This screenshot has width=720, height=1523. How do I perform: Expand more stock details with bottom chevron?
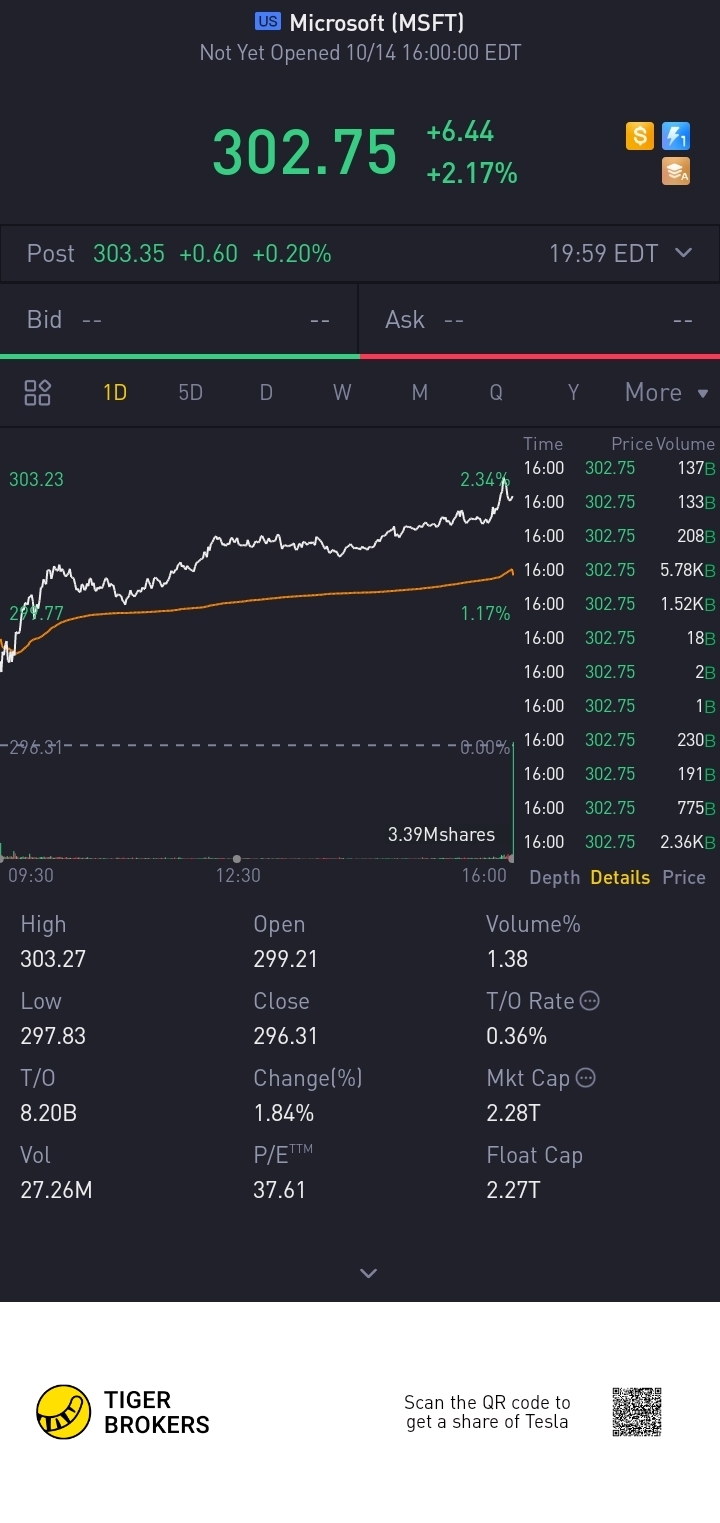(368, 1273)
